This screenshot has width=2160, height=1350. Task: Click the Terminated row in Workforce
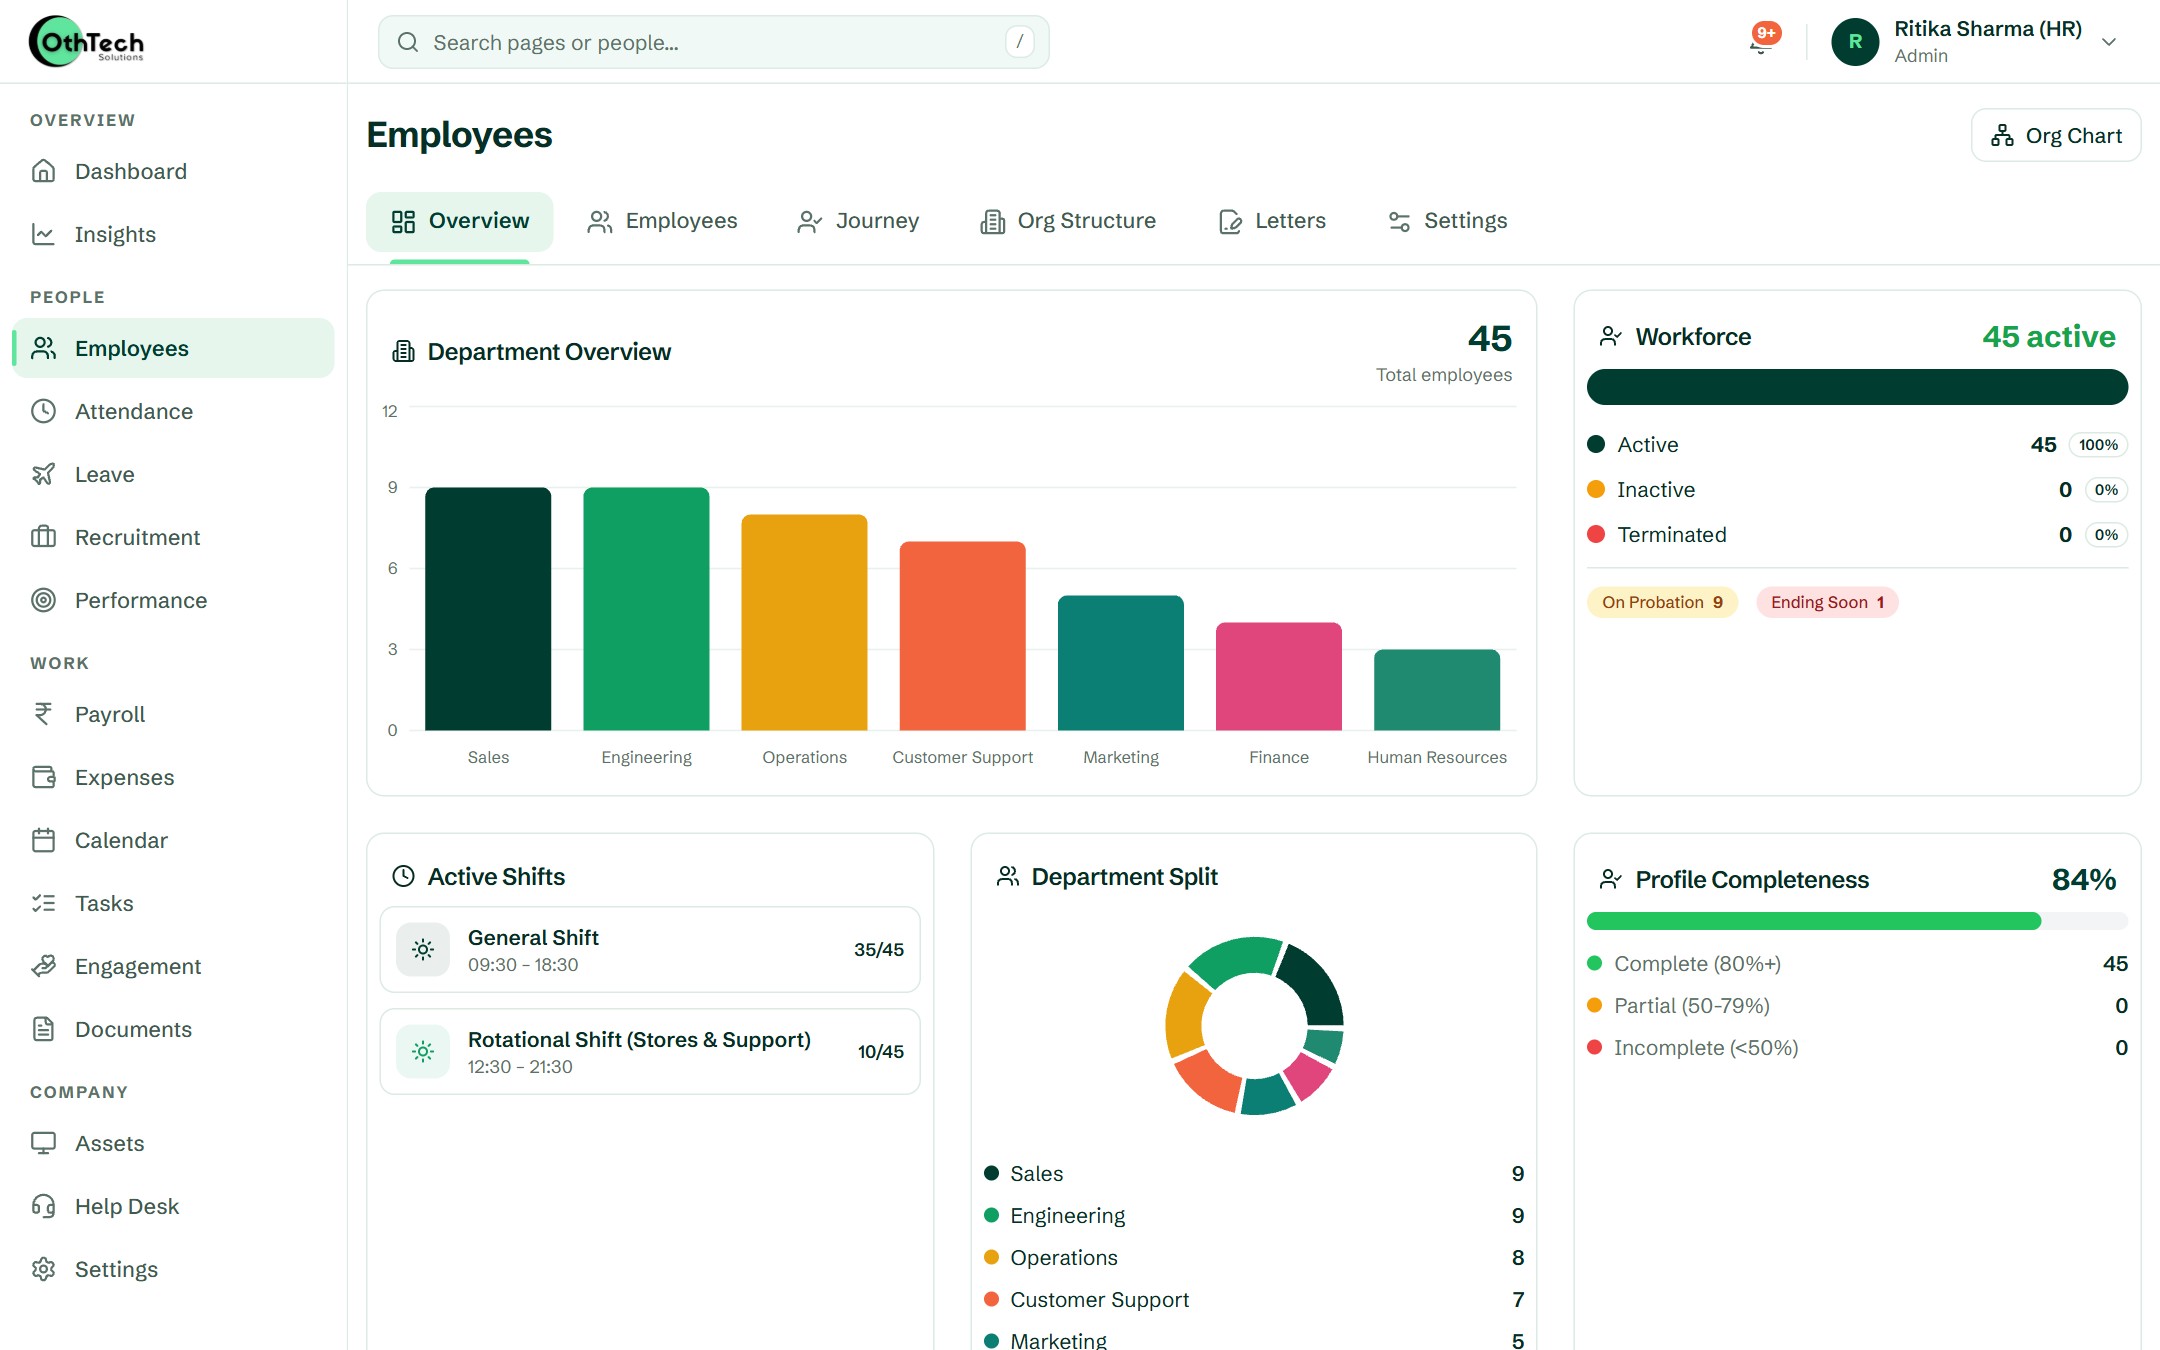(1857, 535)
